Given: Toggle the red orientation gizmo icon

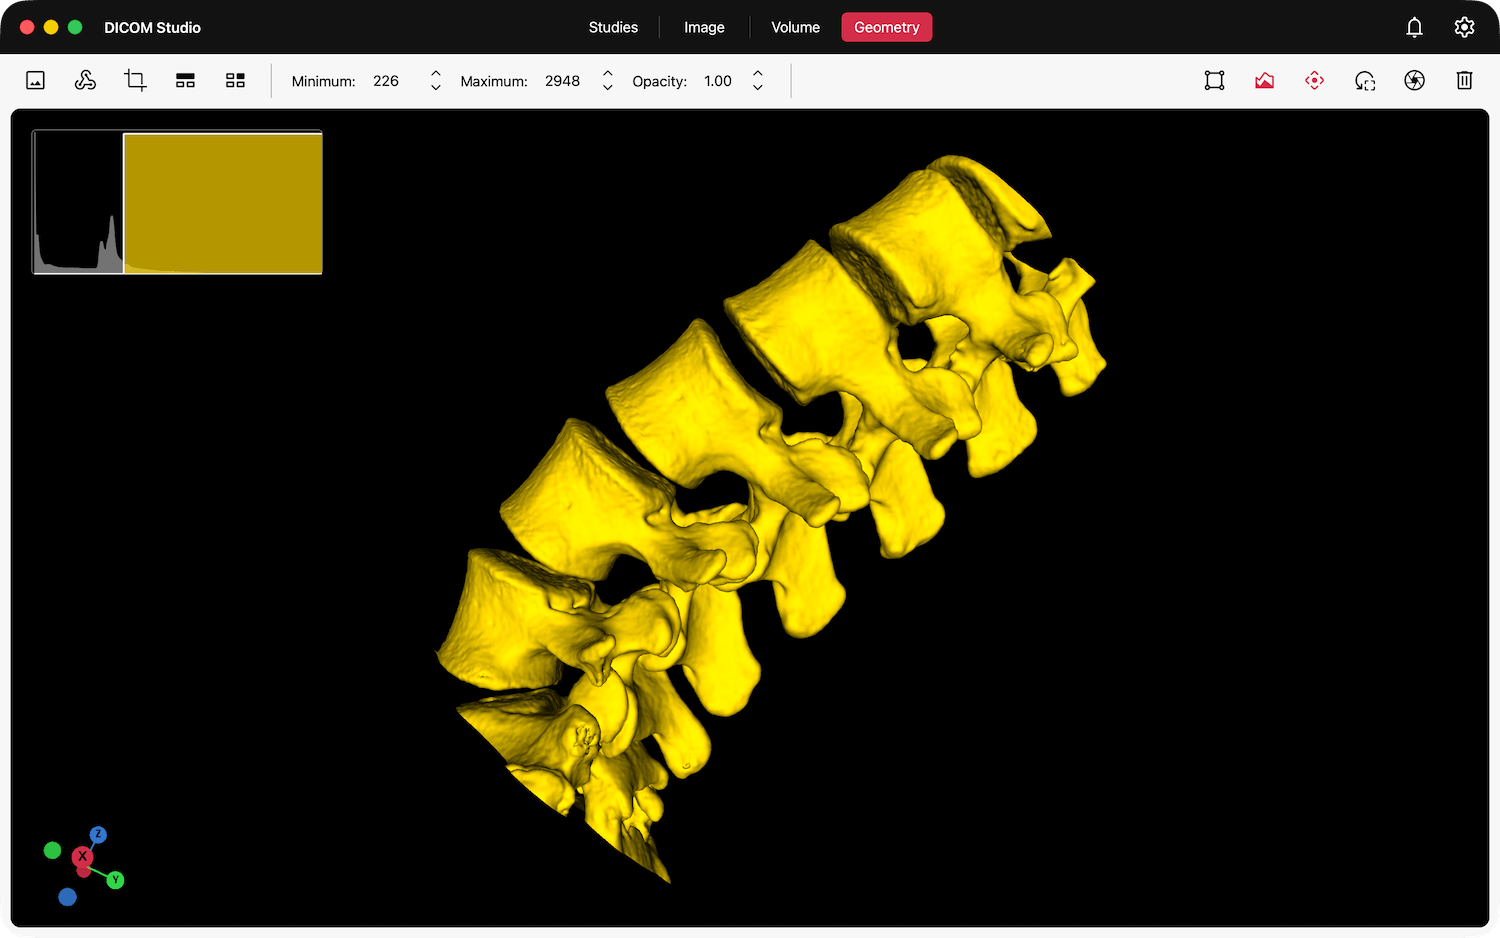Looking at the screenshot, I should click(x=1314, y=81).
